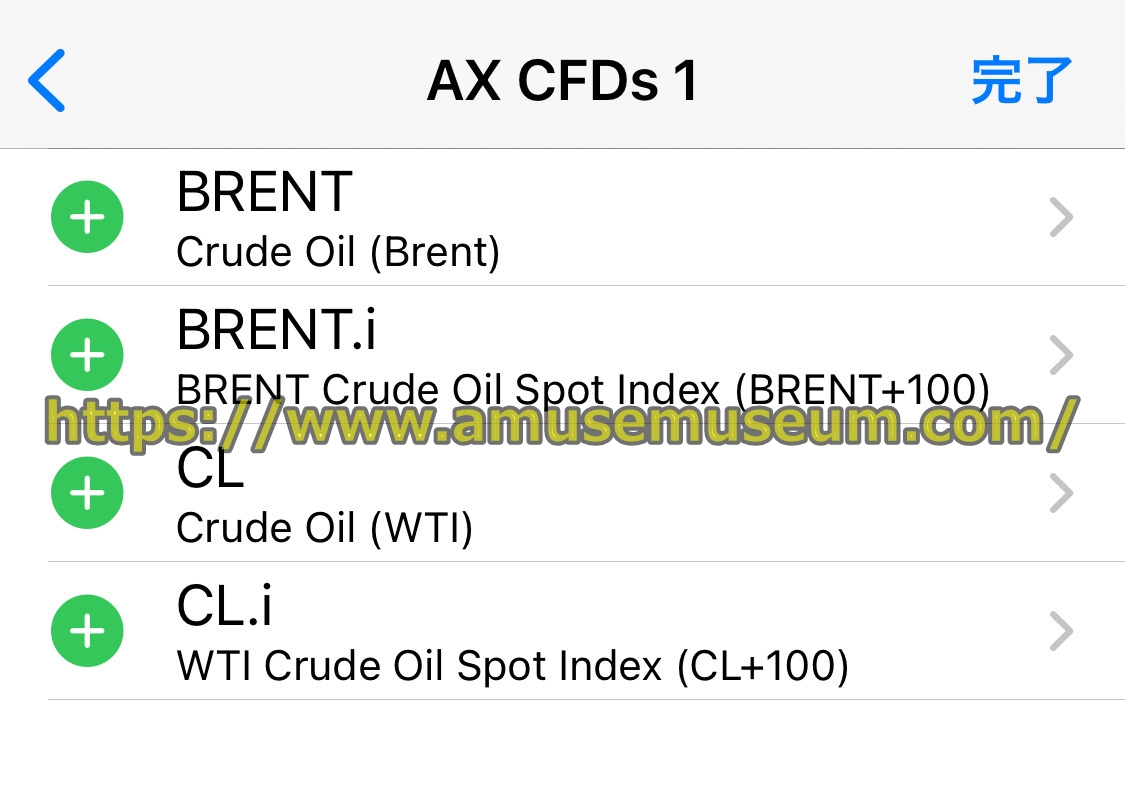Open BRENT details via its chevron
1125x801 pixels.
(x=1061, y=217)
